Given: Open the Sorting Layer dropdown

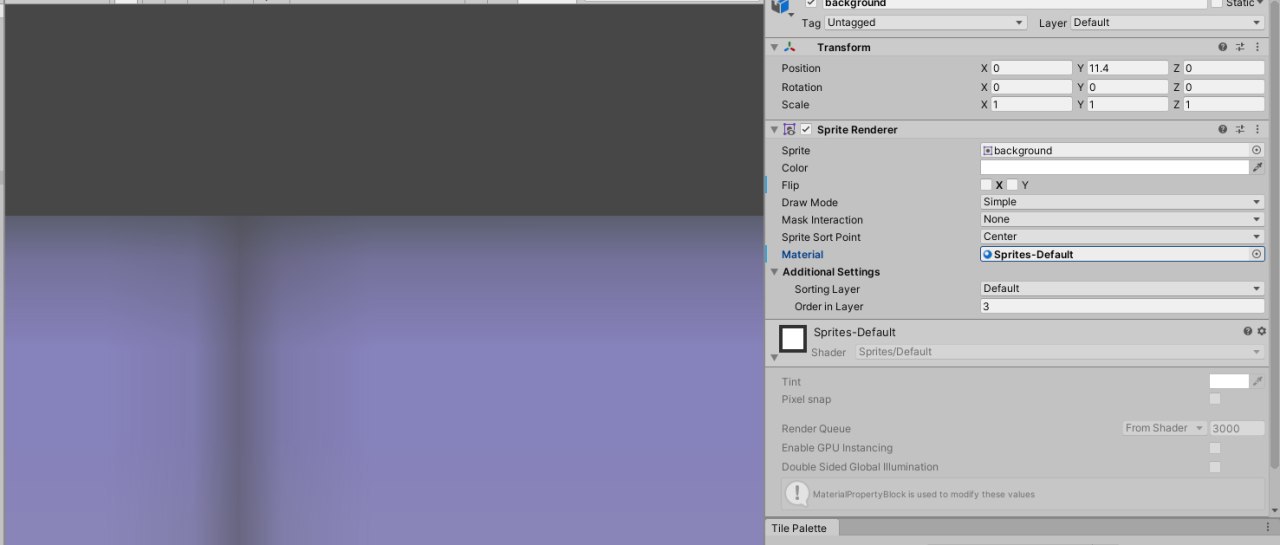Looking at the screenshot, I should [x=1122, y=288].
